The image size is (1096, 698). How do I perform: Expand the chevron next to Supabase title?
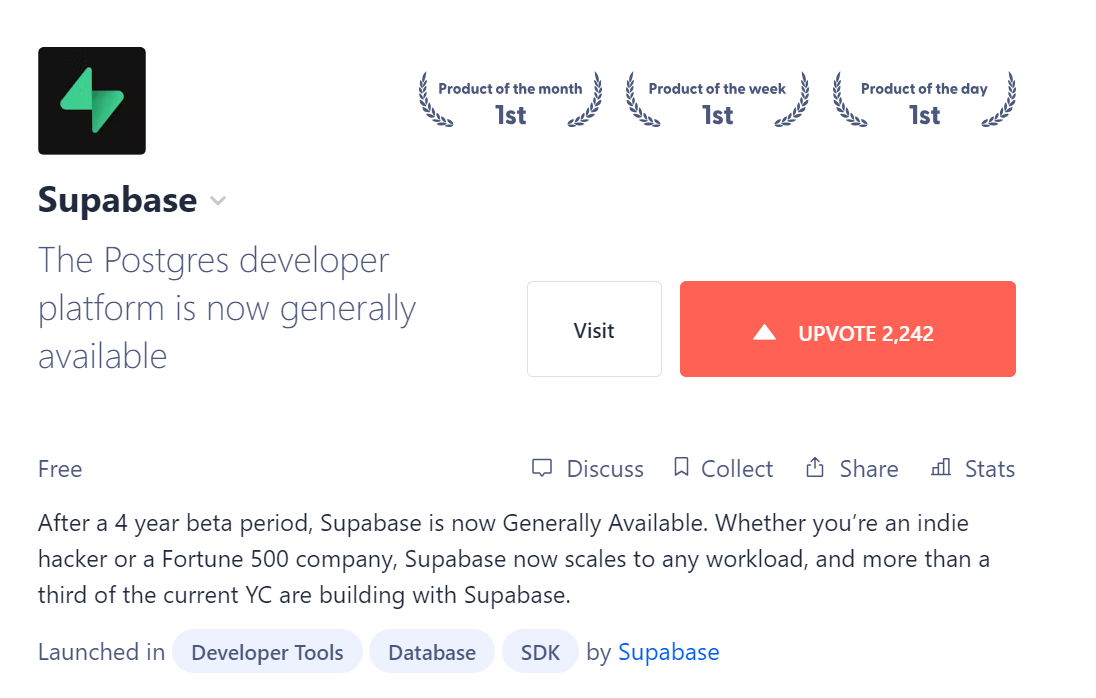(218, 201)
